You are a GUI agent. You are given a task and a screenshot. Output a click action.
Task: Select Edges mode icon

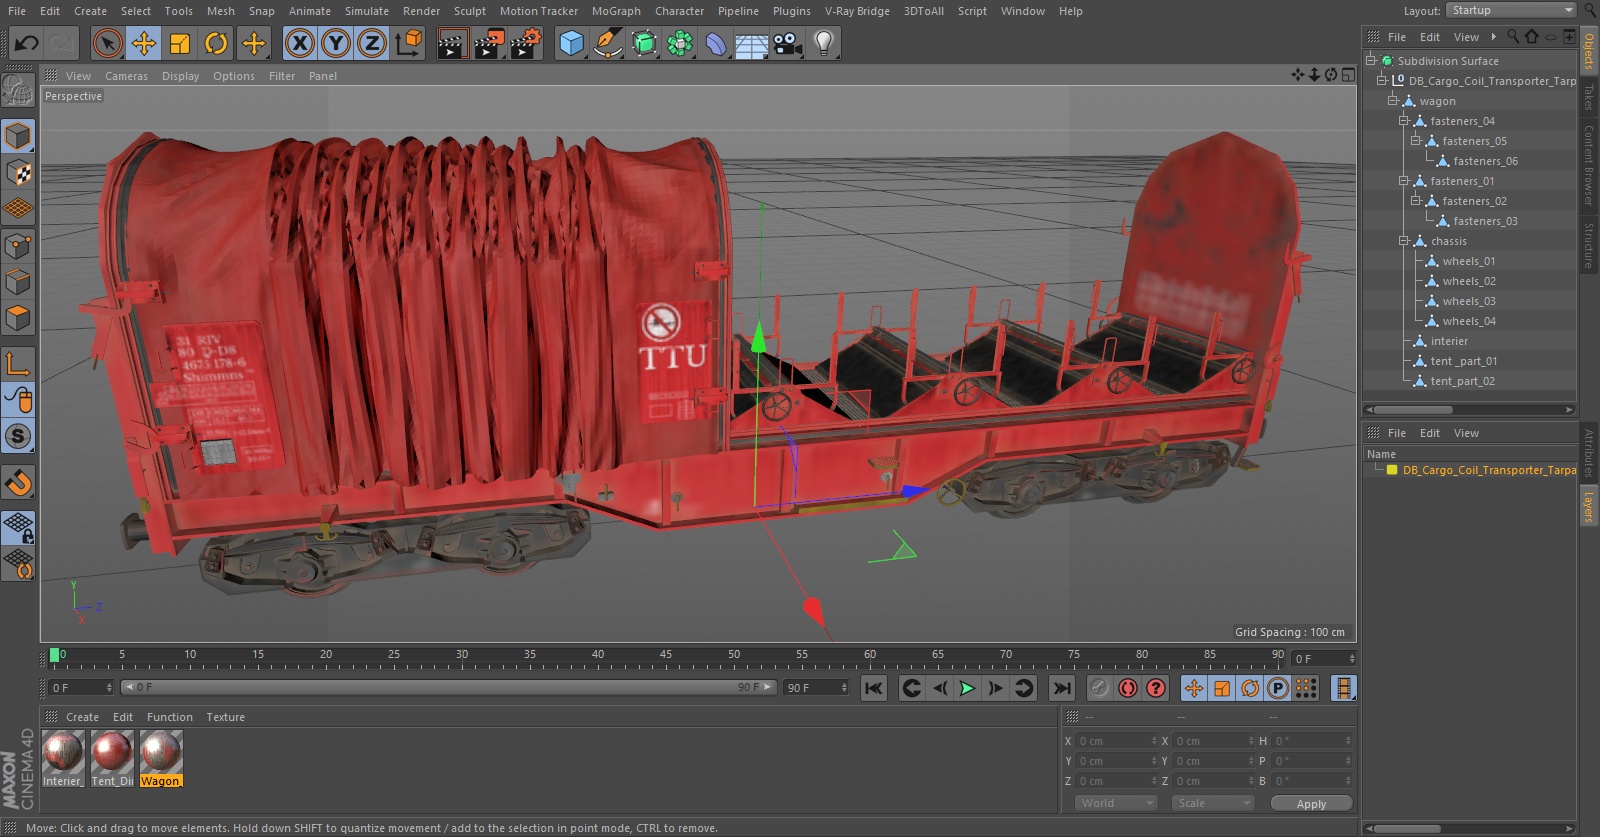click(18, 281)
